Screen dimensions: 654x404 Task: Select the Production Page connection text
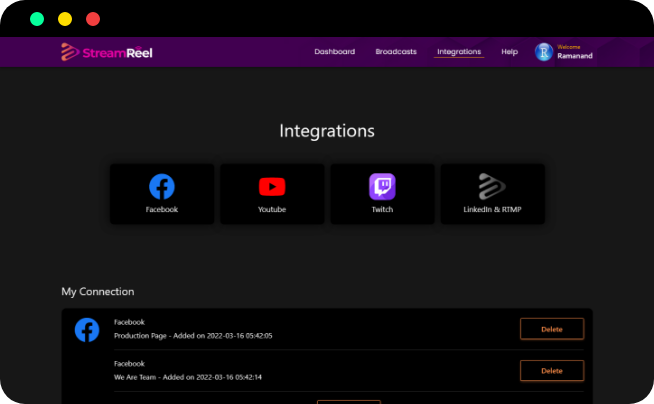coord(193,336)
